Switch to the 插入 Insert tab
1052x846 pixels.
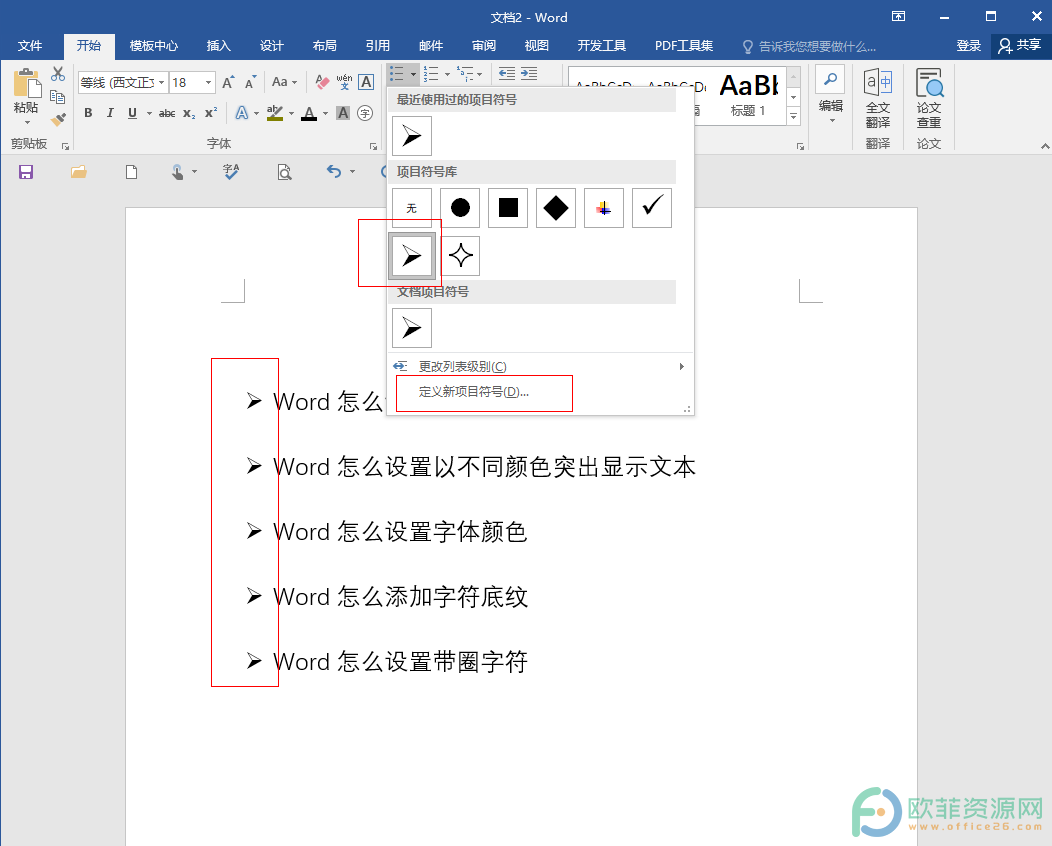click(x=218, y=46)
